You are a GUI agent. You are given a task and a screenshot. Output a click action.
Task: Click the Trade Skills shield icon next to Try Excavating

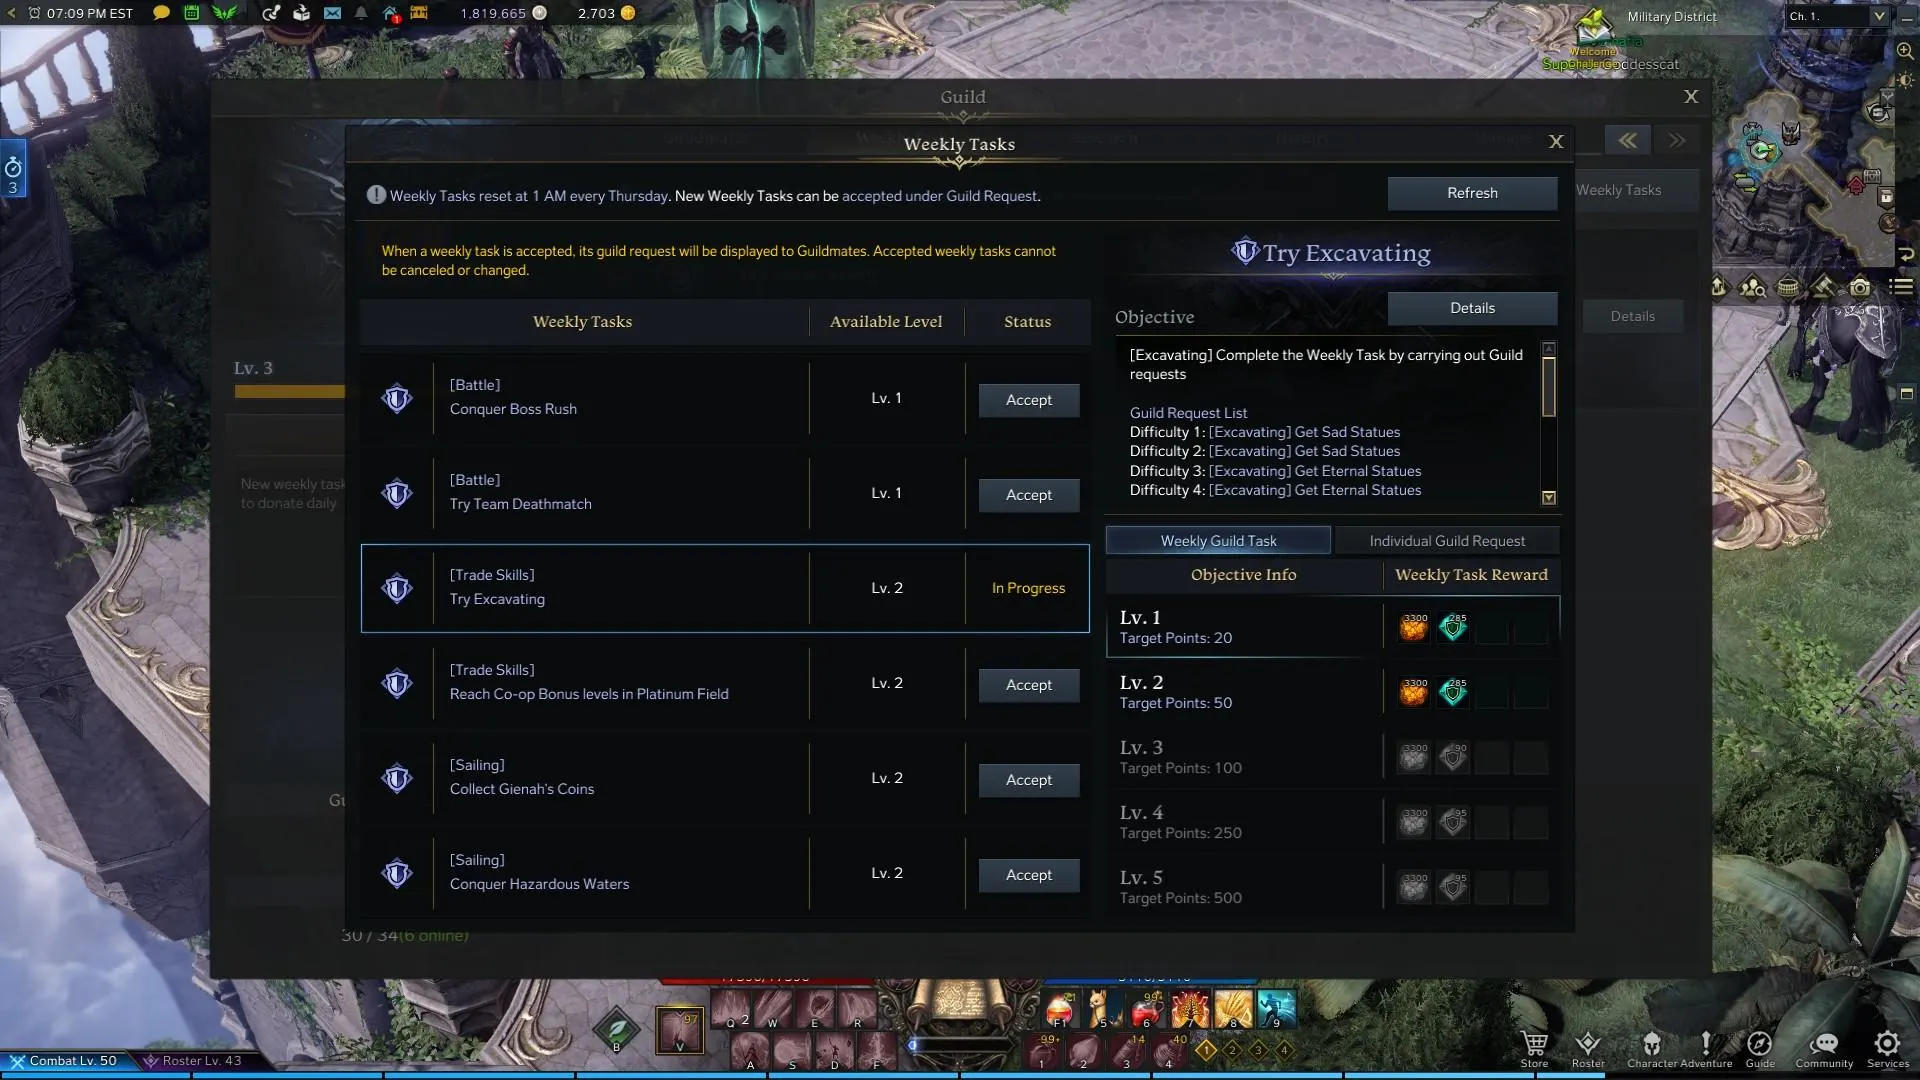397,587
